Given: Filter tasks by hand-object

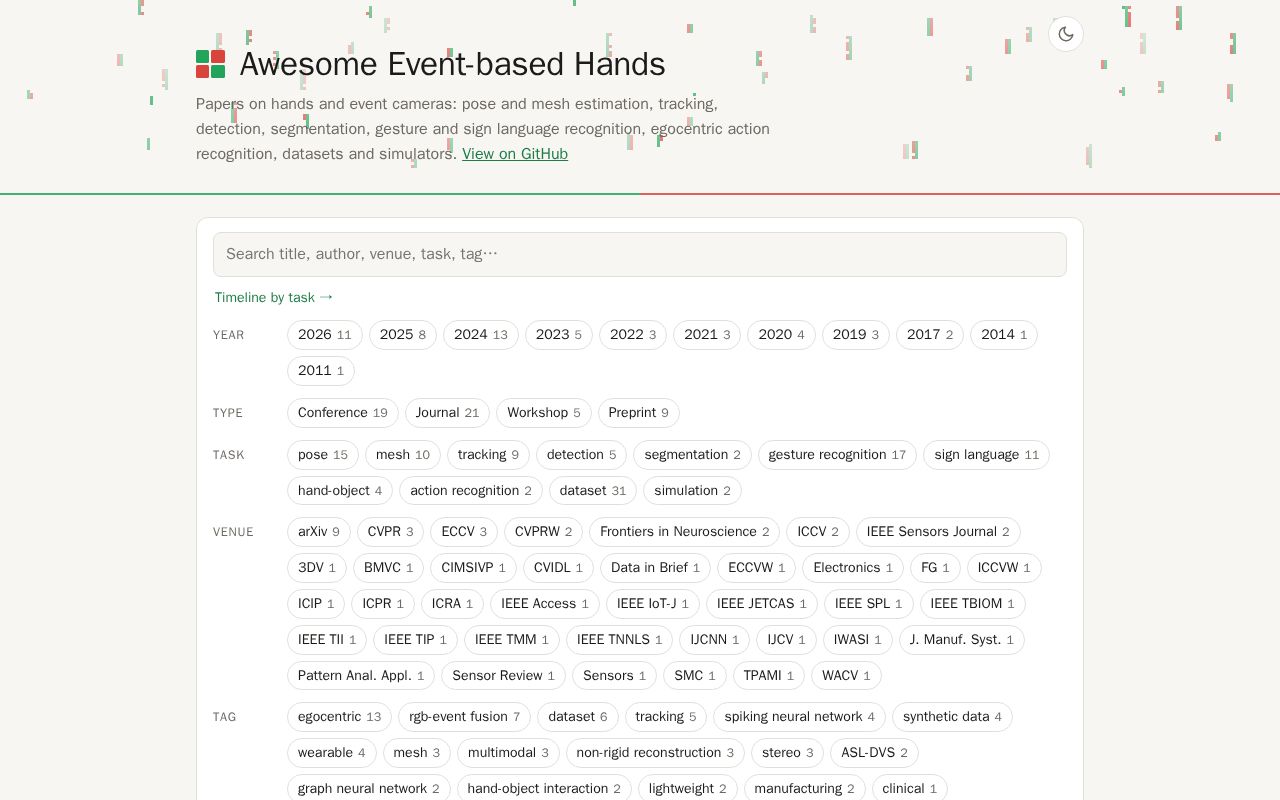Looking at the screenshot, I should (340, 491).
